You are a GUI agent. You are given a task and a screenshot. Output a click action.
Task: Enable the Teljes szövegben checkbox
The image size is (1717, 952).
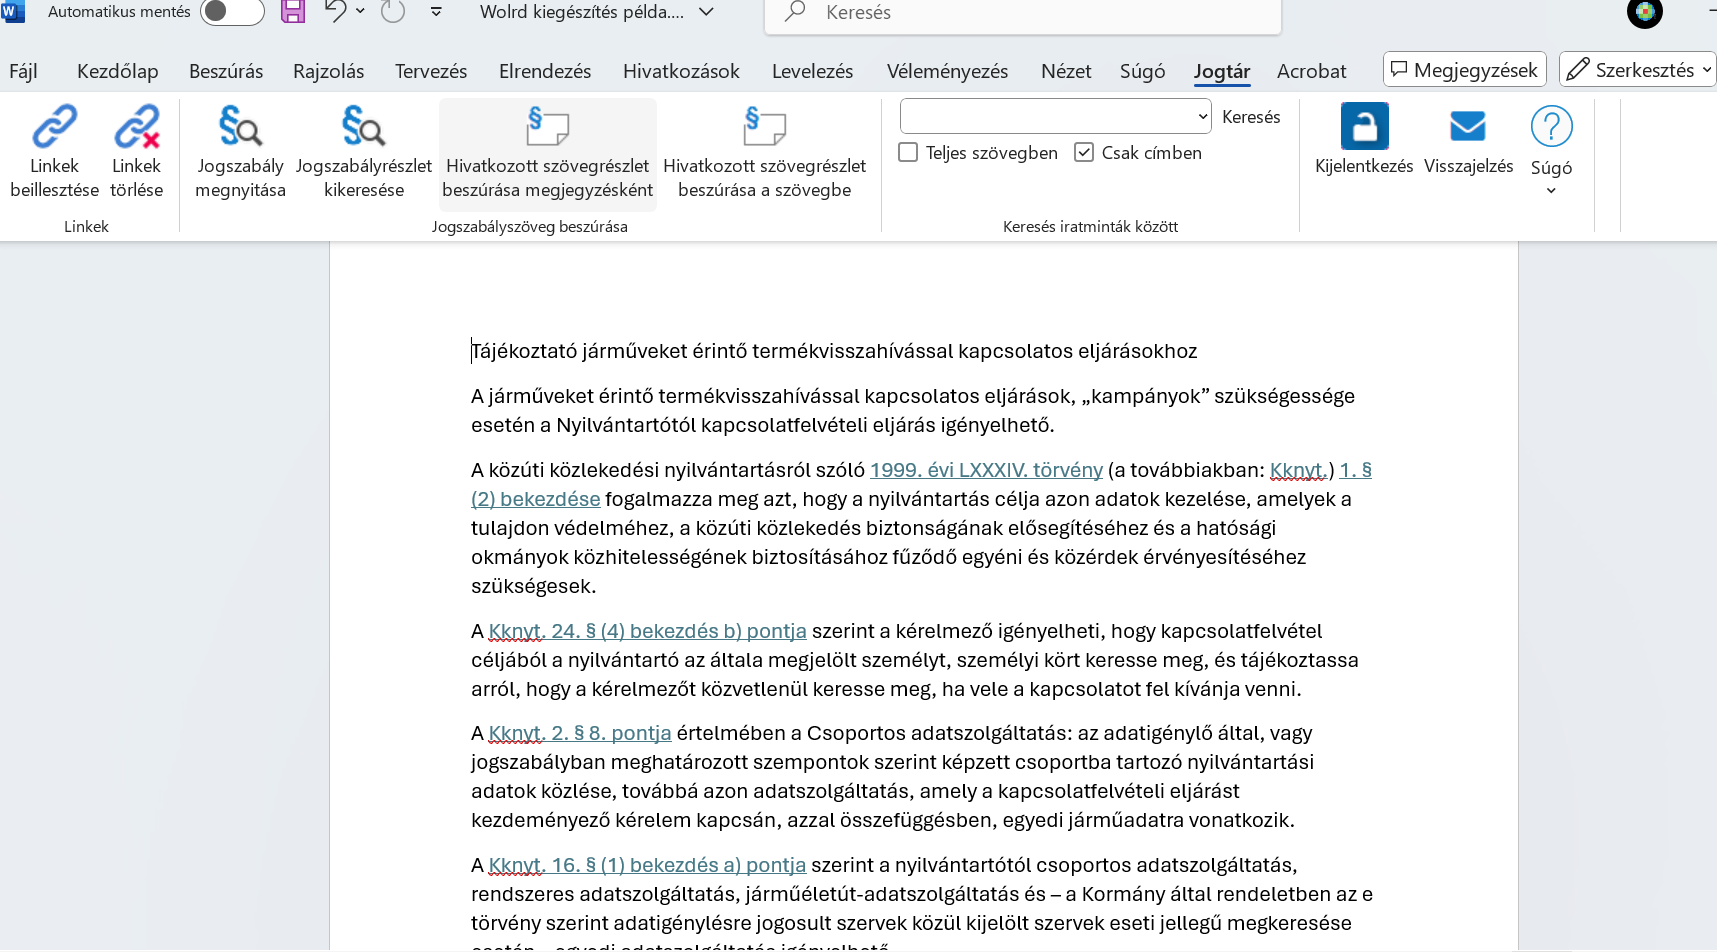(908, 153)
